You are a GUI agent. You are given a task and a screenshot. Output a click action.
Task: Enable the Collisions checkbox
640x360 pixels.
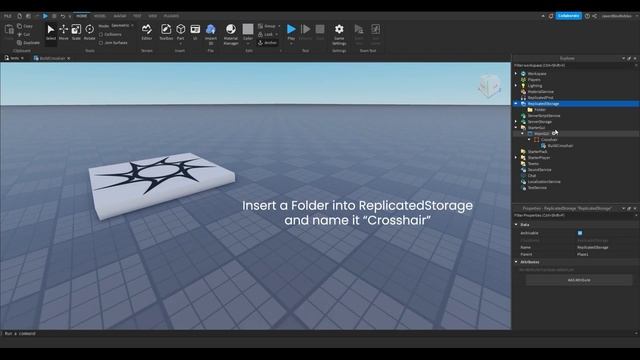(x=101, y=34)
